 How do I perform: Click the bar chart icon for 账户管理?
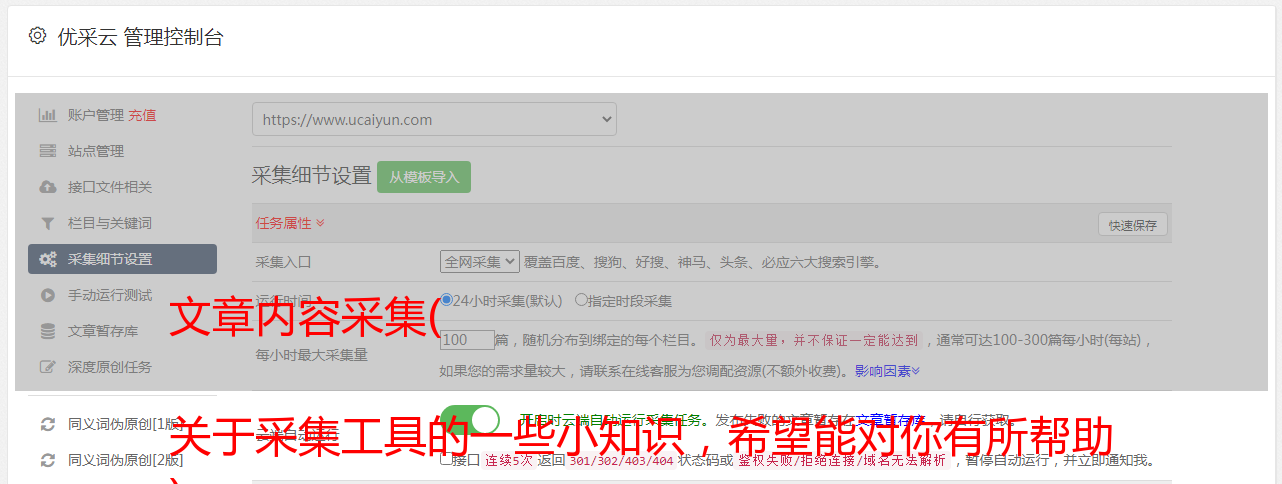pyautogui.click(x=47, y=115)
